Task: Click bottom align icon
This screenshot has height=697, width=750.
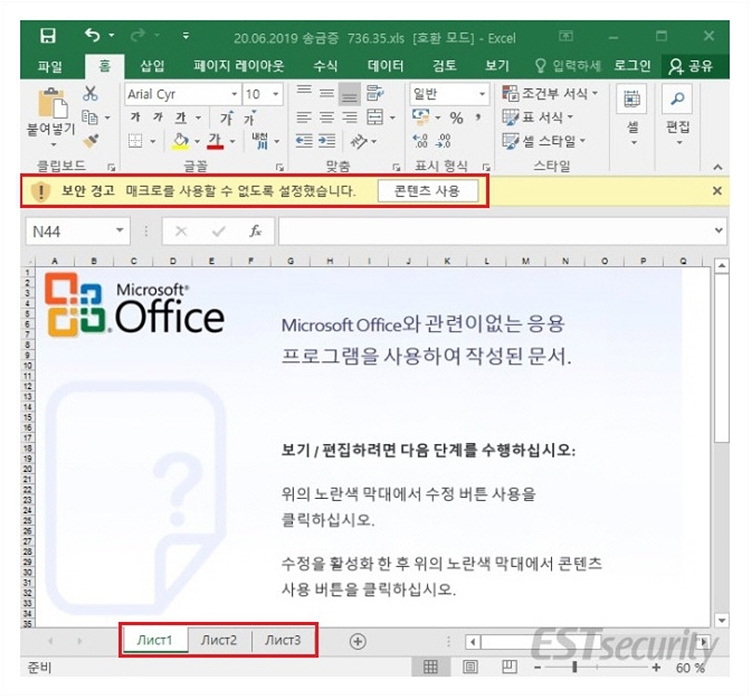Action: pyautogui.click(x=350, y=94)
